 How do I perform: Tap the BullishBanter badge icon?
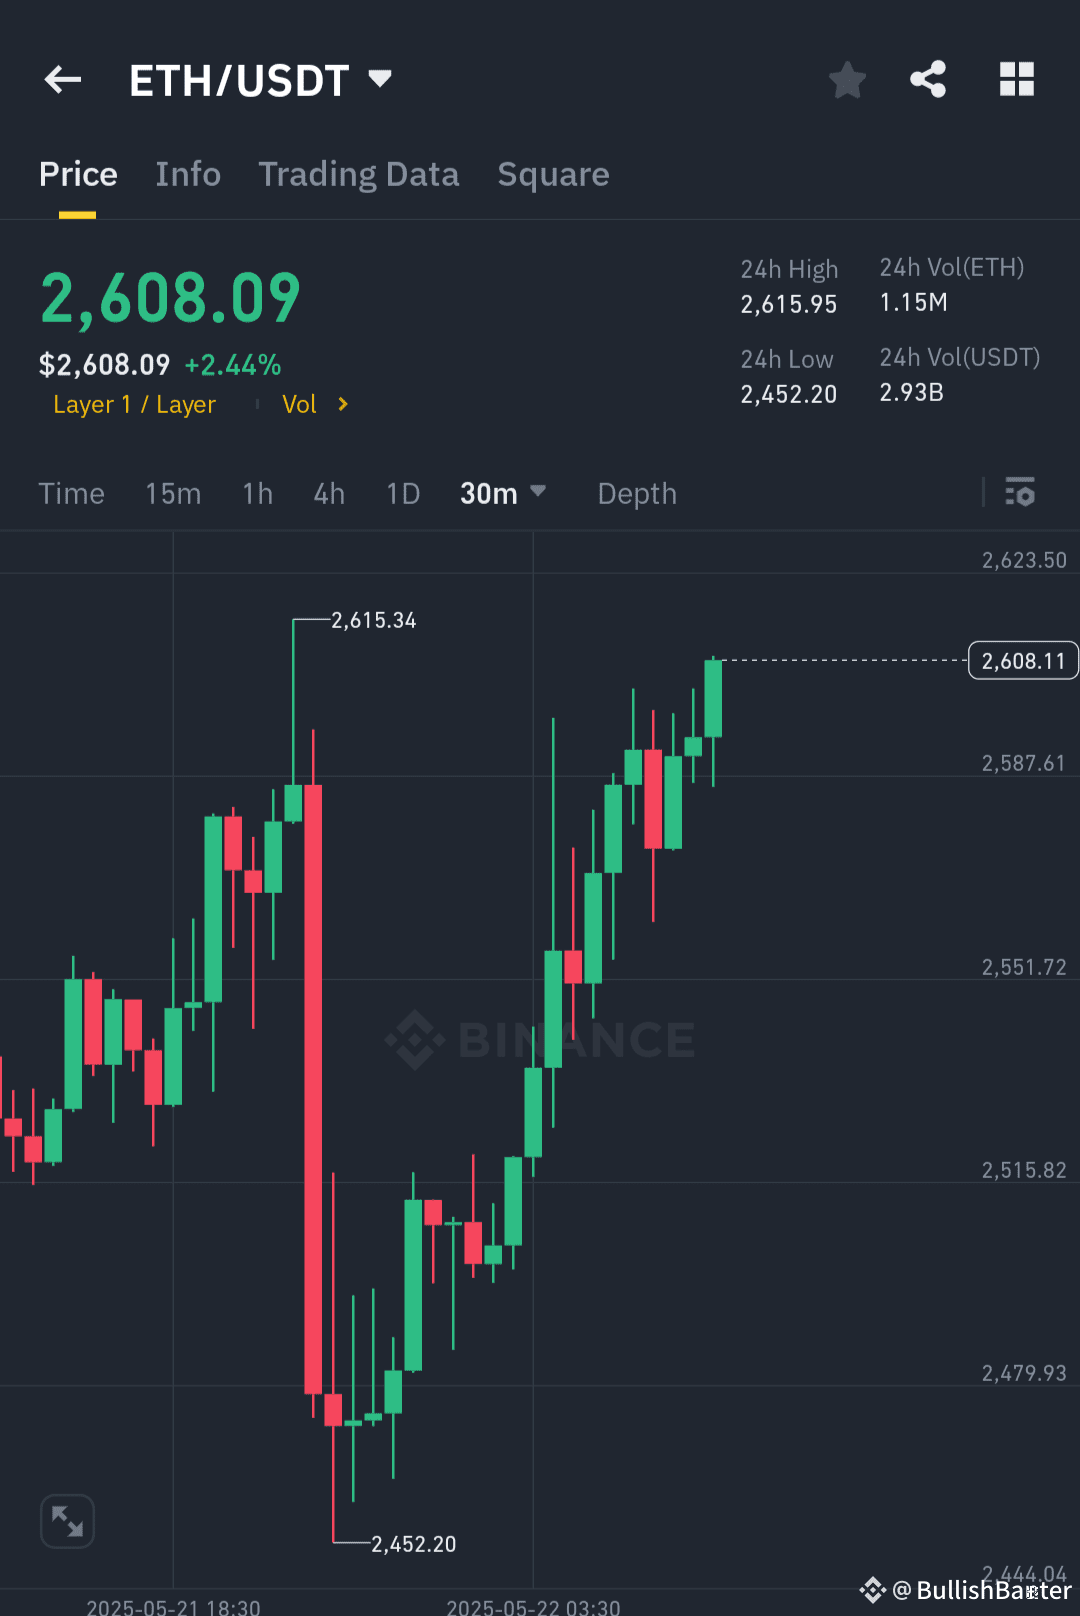[x=871, y=1590]
